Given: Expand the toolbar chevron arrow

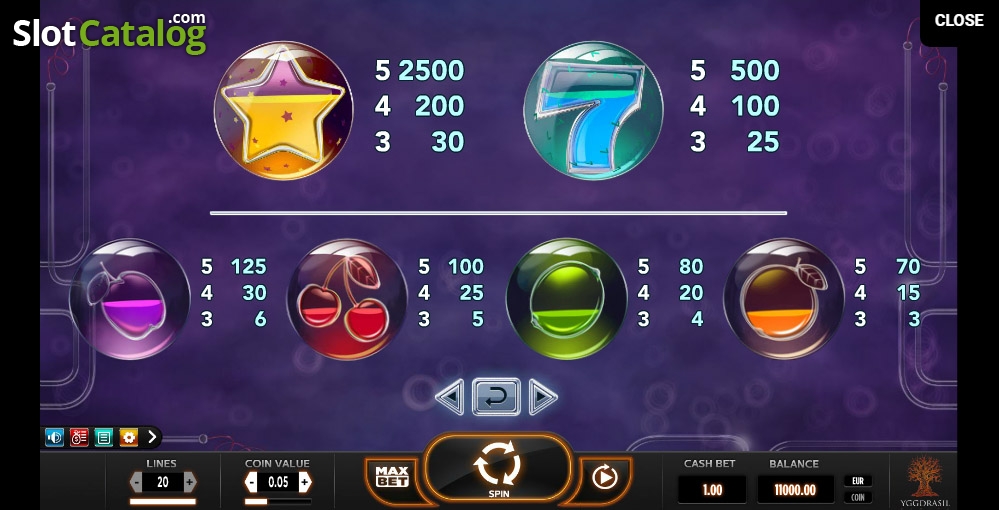Looking at the screenshot, I should [x=152, y=437].
